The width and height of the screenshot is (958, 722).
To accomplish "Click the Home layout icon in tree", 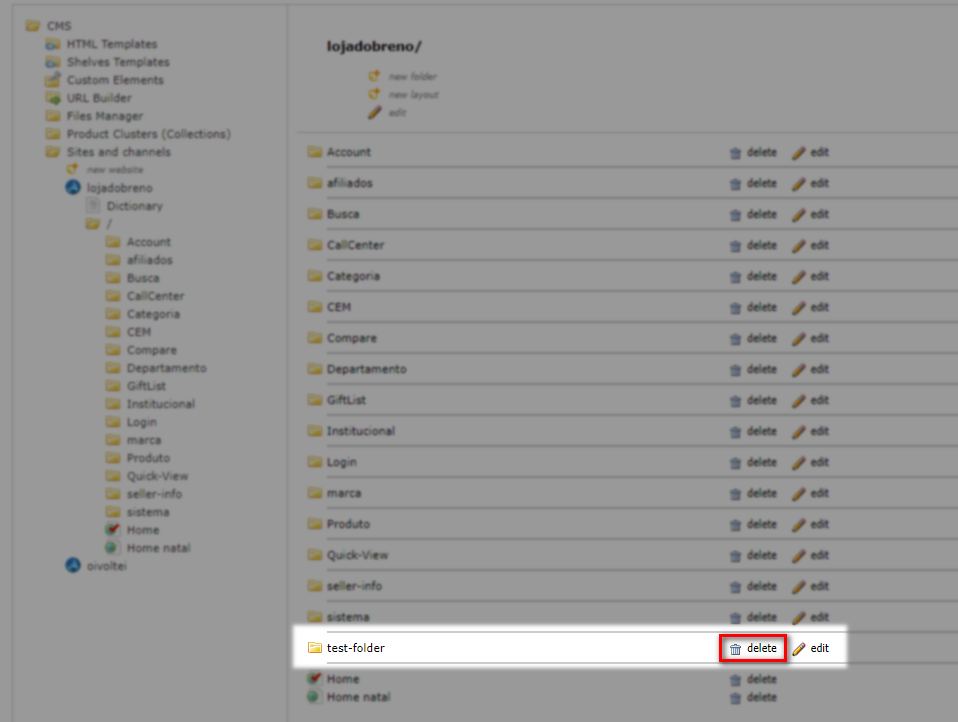I will click(112, 530).
